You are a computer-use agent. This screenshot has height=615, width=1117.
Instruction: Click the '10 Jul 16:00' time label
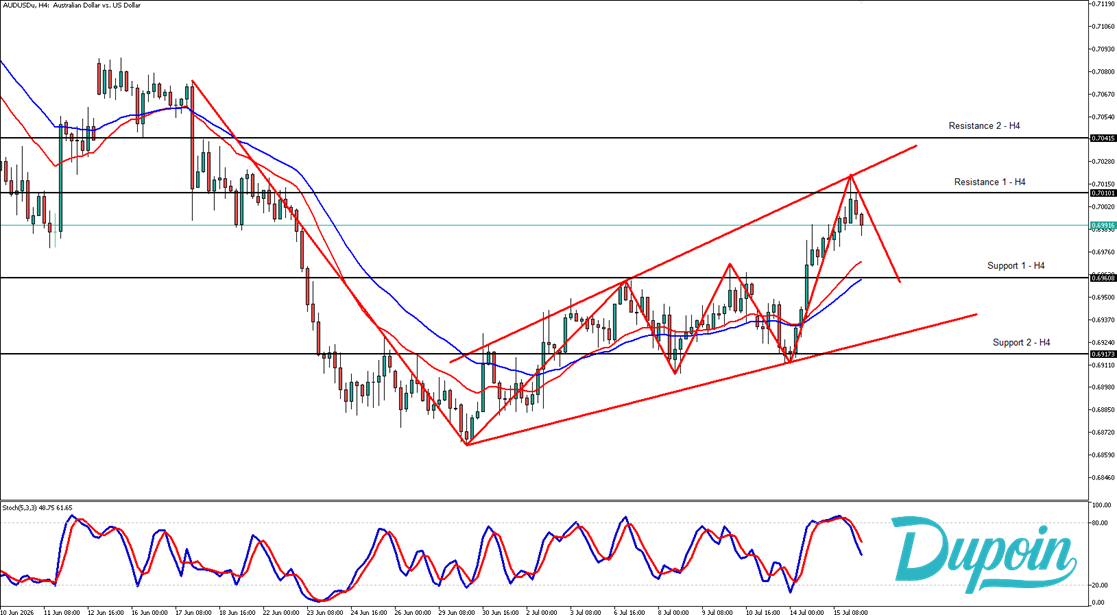tap(764, 611)
